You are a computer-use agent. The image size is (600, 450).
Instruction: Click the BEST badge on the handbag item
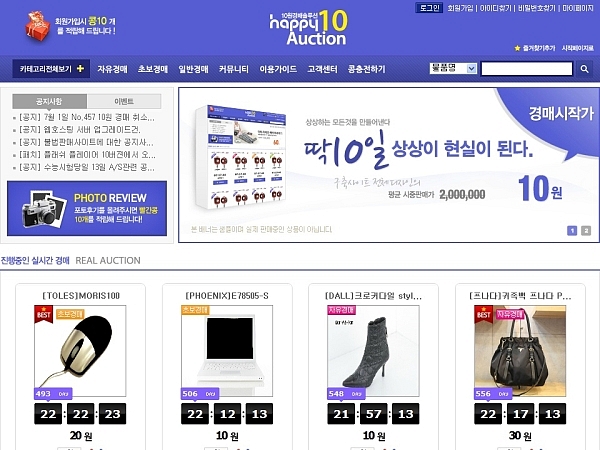coord(483,314)
